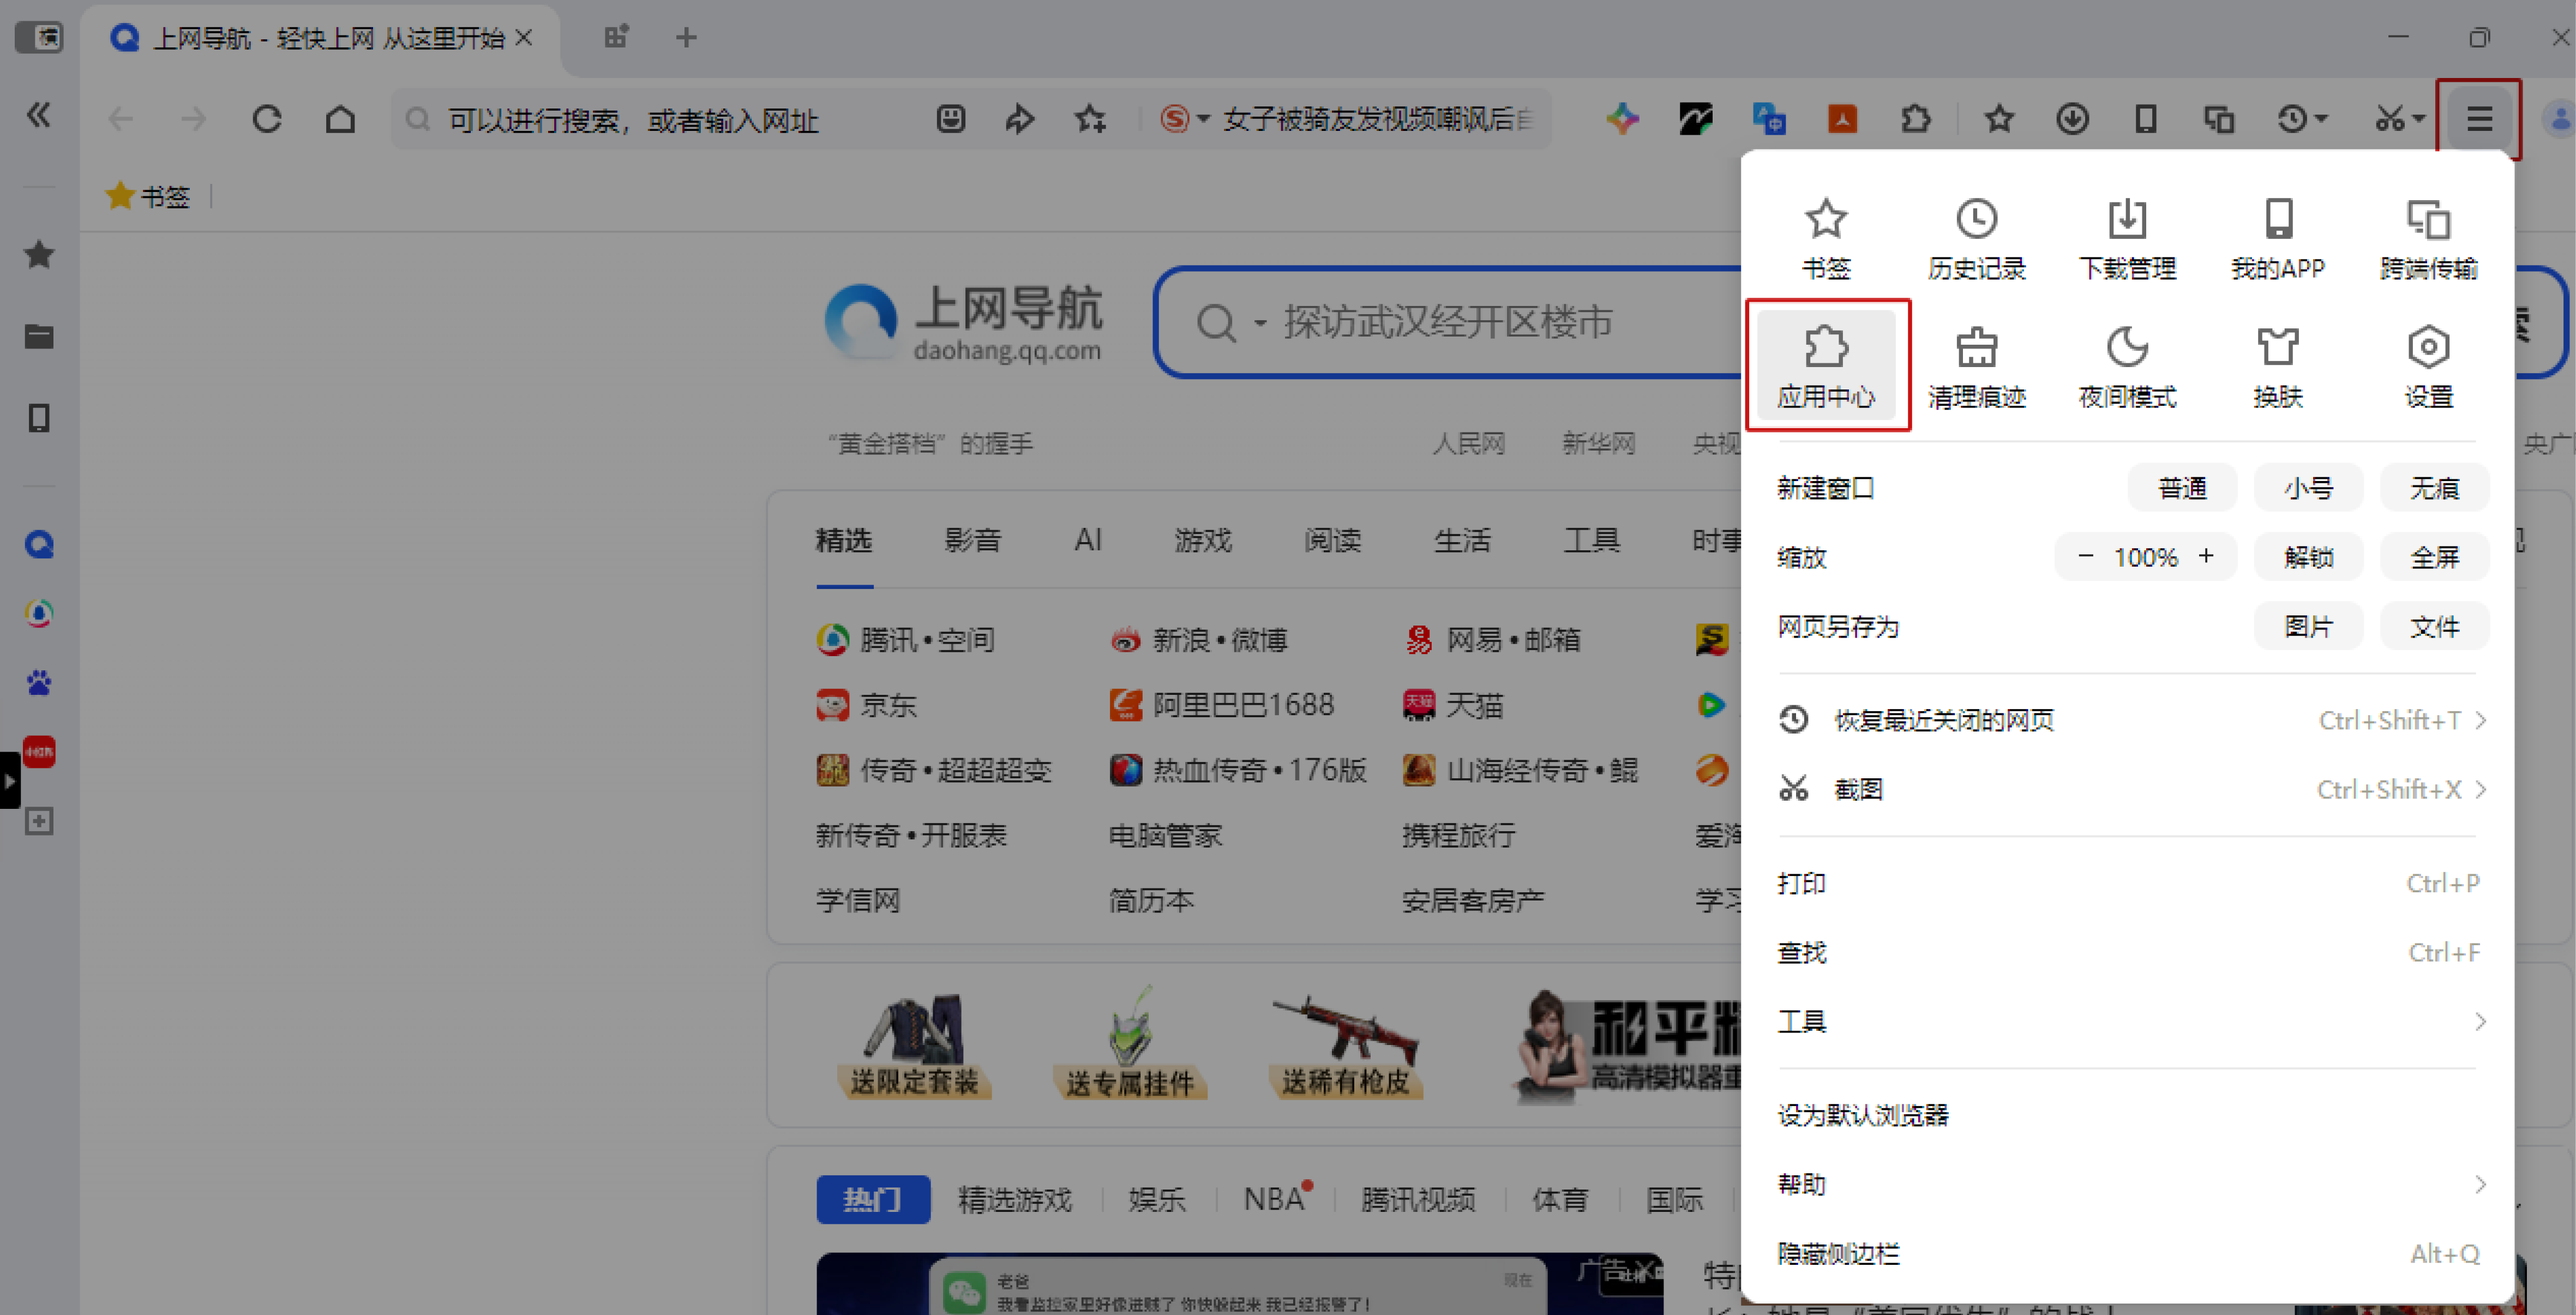Image resolution: width=2576 pixels, height=1315 pixels.
Task: Open 历史记录 history from menu
Action: [1976, 238]
